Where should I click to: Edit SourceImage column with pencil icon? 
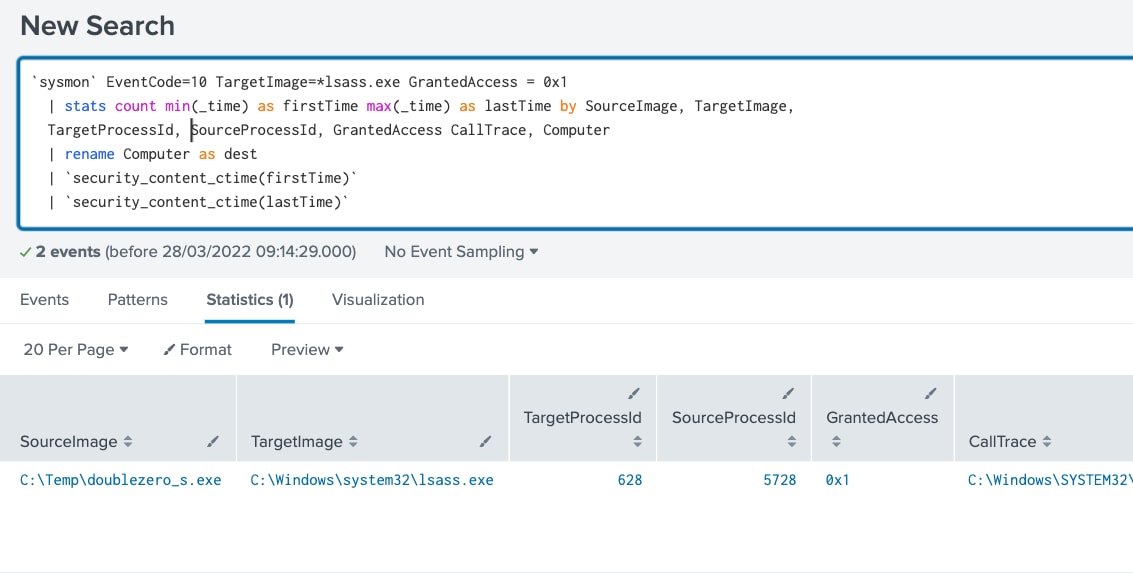tap(212, 441)
